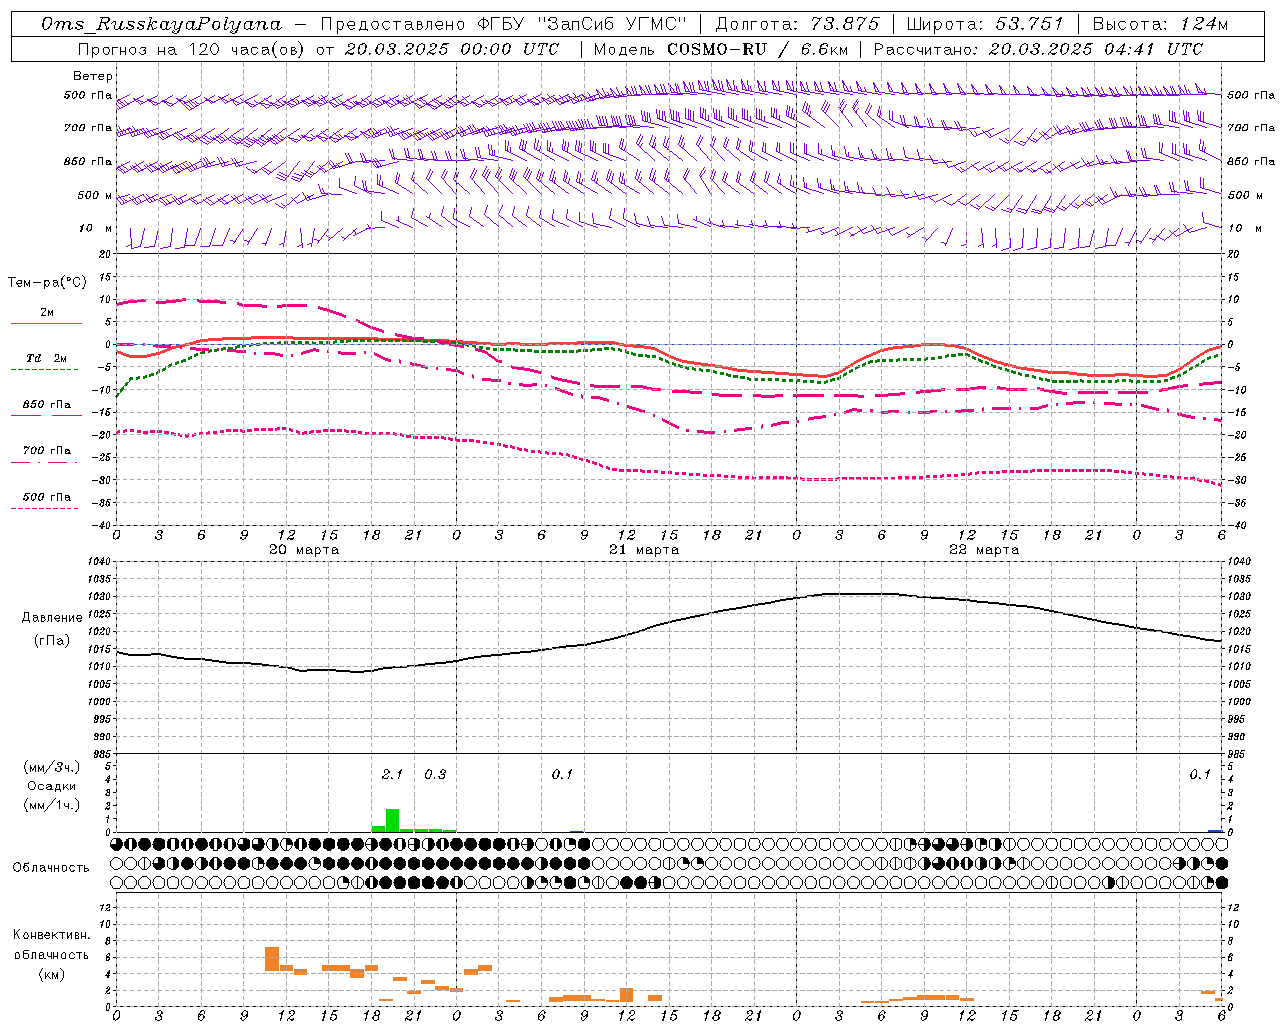
Task: Select the Тем-ра(°C) axis label
Action: pos(47,283)
